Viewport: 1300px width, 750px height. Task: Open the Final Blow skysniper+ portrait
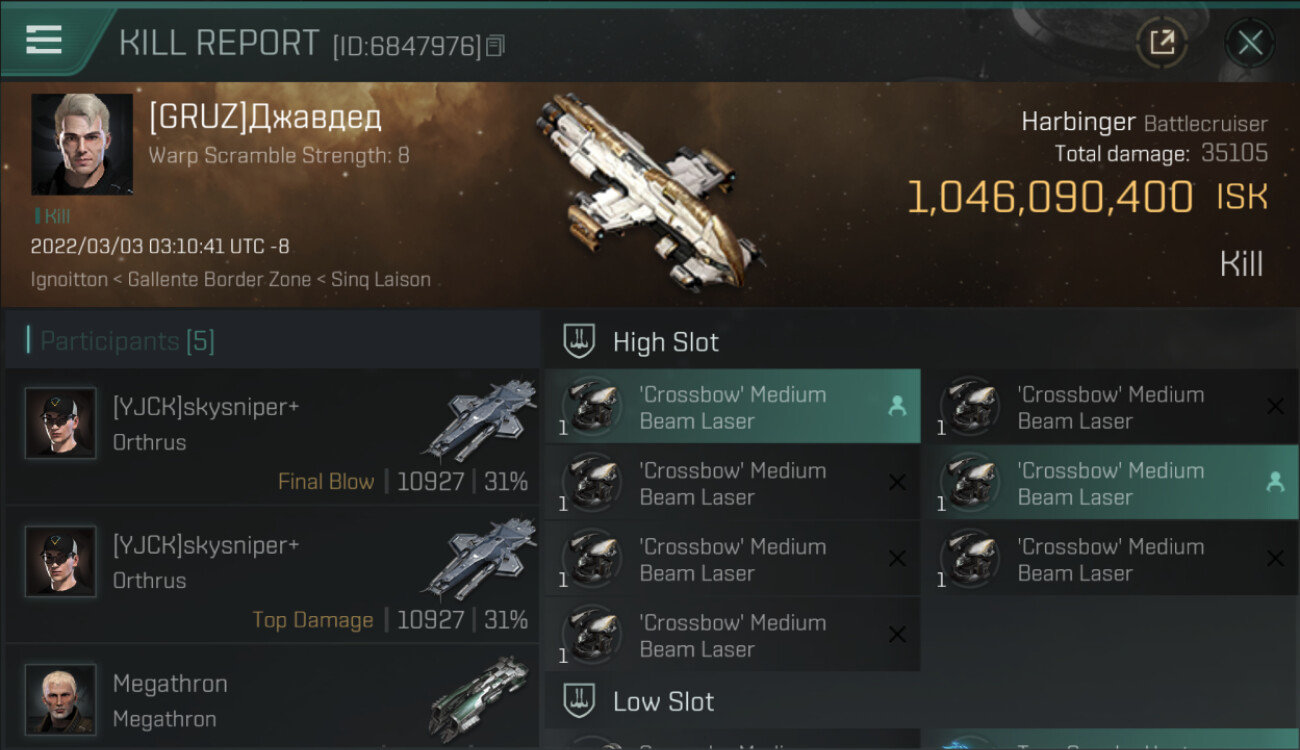pos(60,423)
